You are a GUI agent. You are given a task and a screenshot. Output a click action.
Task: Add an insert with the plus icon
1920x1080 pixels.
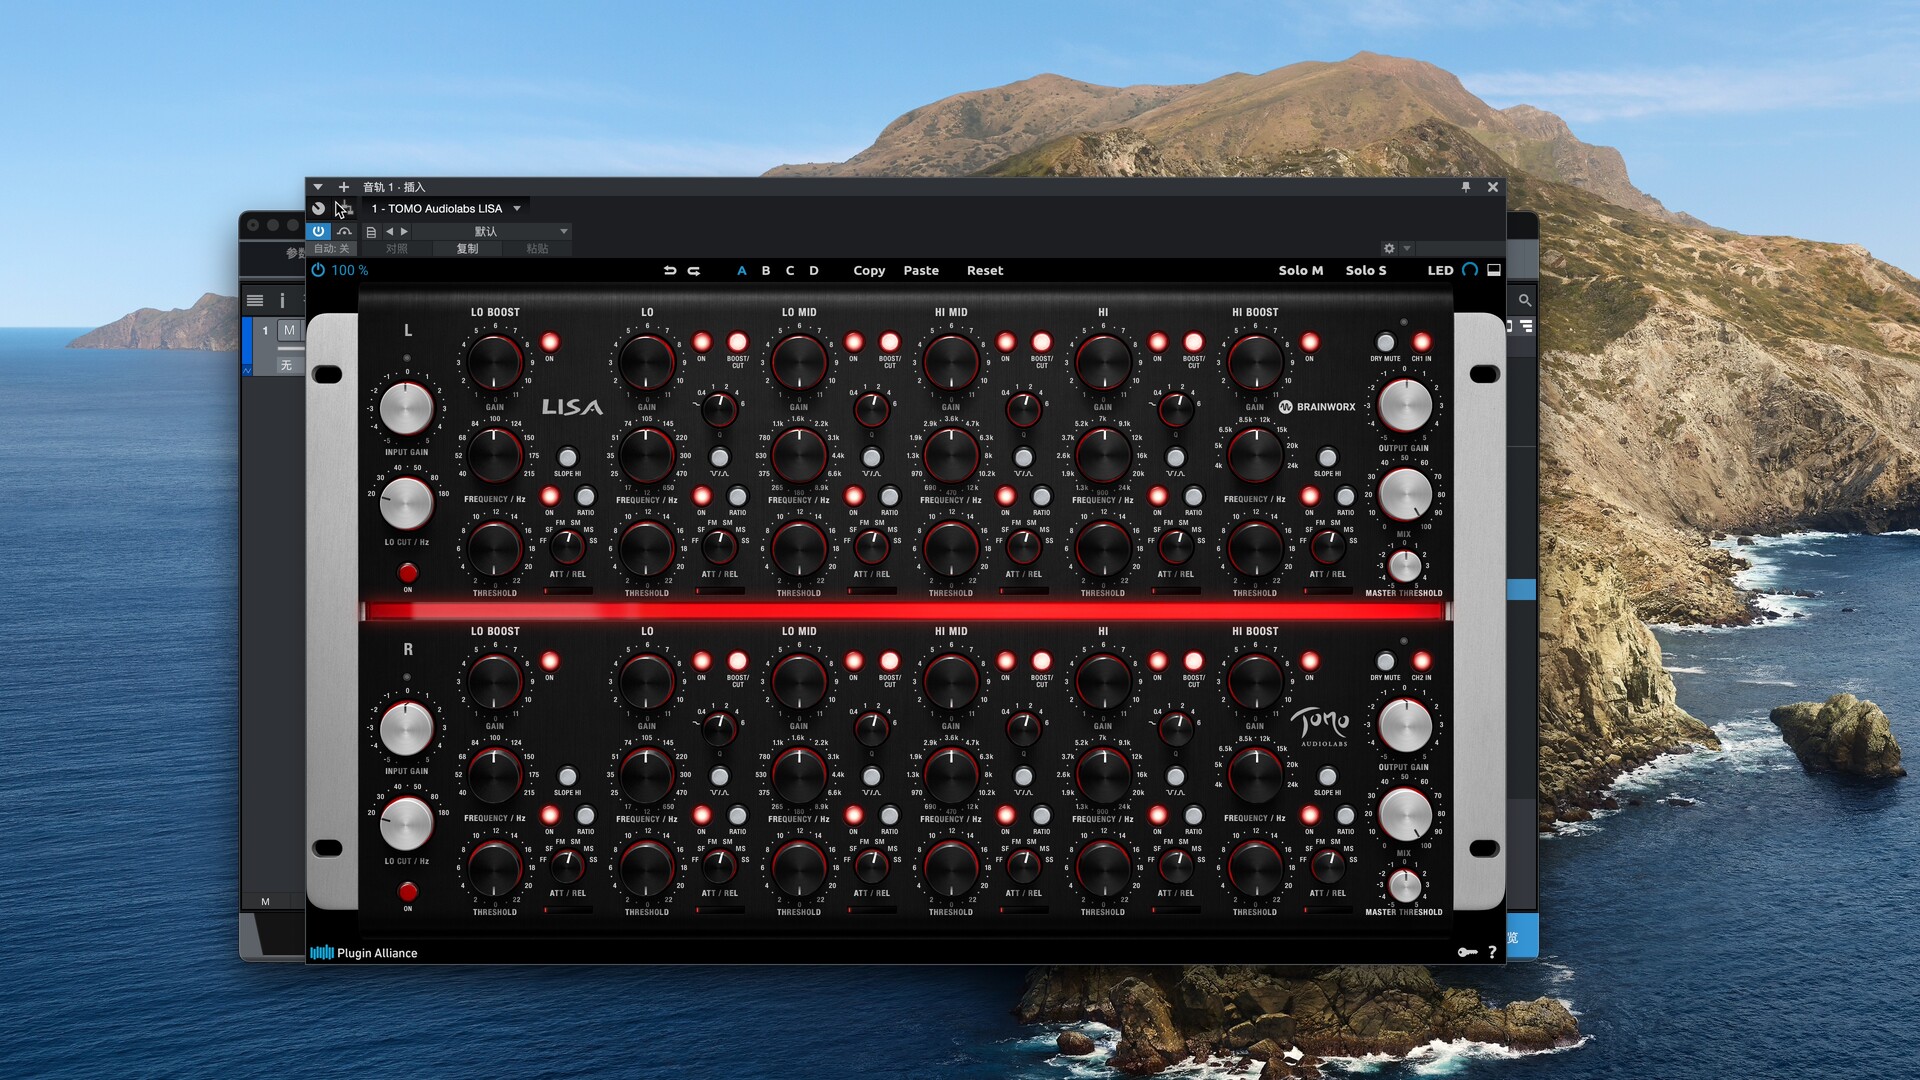tap(343, 187)
